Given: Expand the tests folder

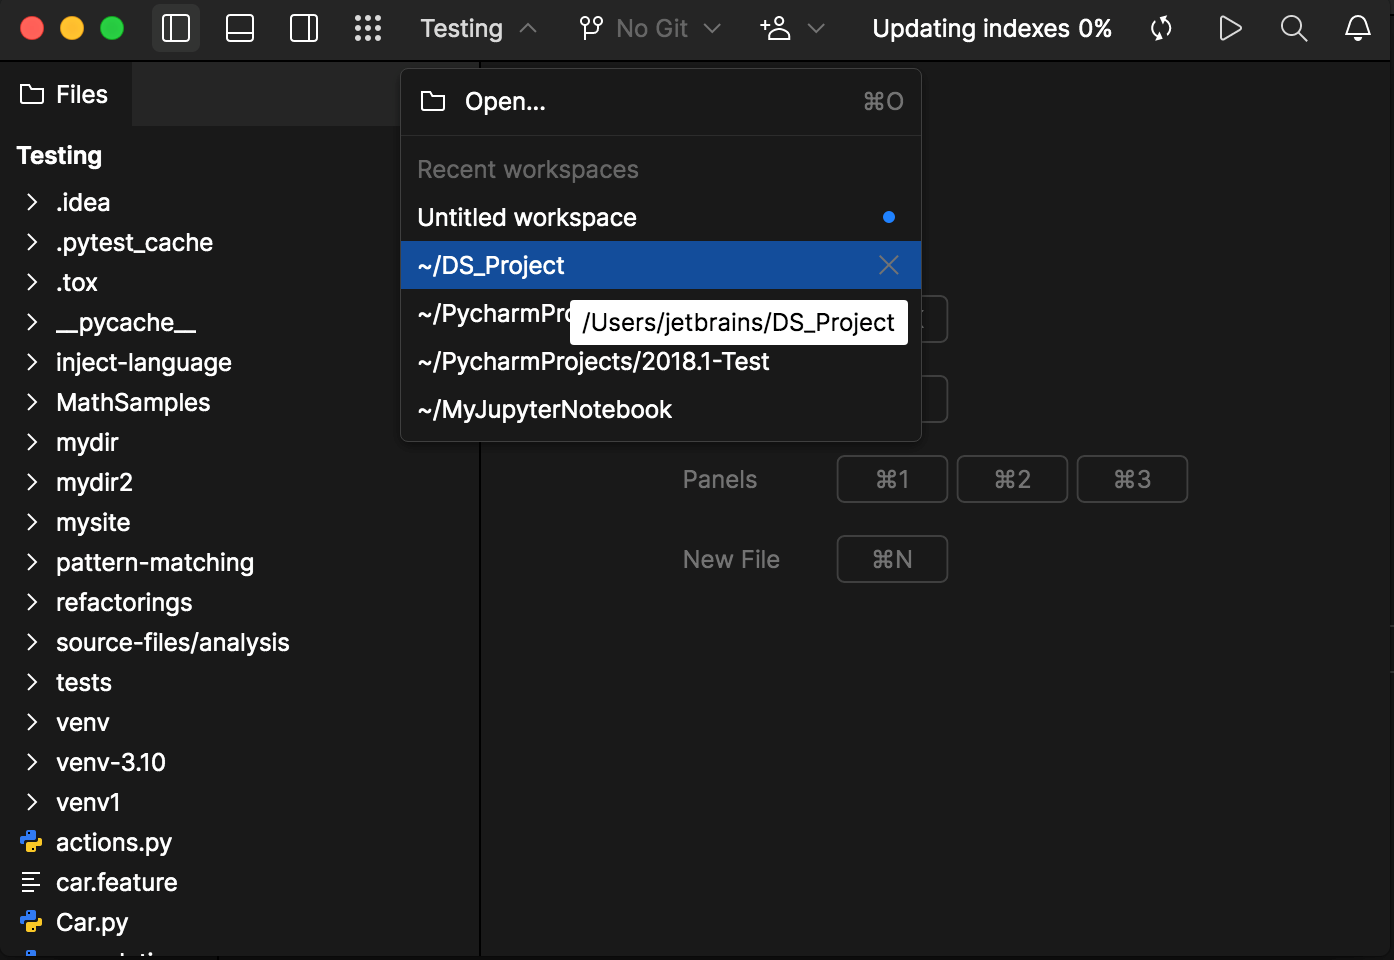Looking at the screenshot, I should coord(31,682).
